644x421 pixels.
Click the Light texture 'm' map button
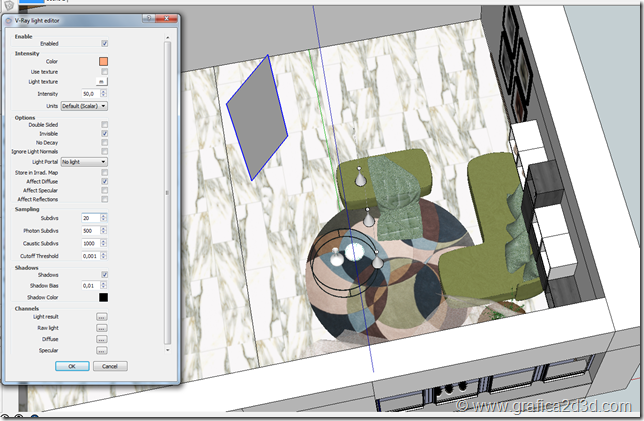click(x=102, y=83)
